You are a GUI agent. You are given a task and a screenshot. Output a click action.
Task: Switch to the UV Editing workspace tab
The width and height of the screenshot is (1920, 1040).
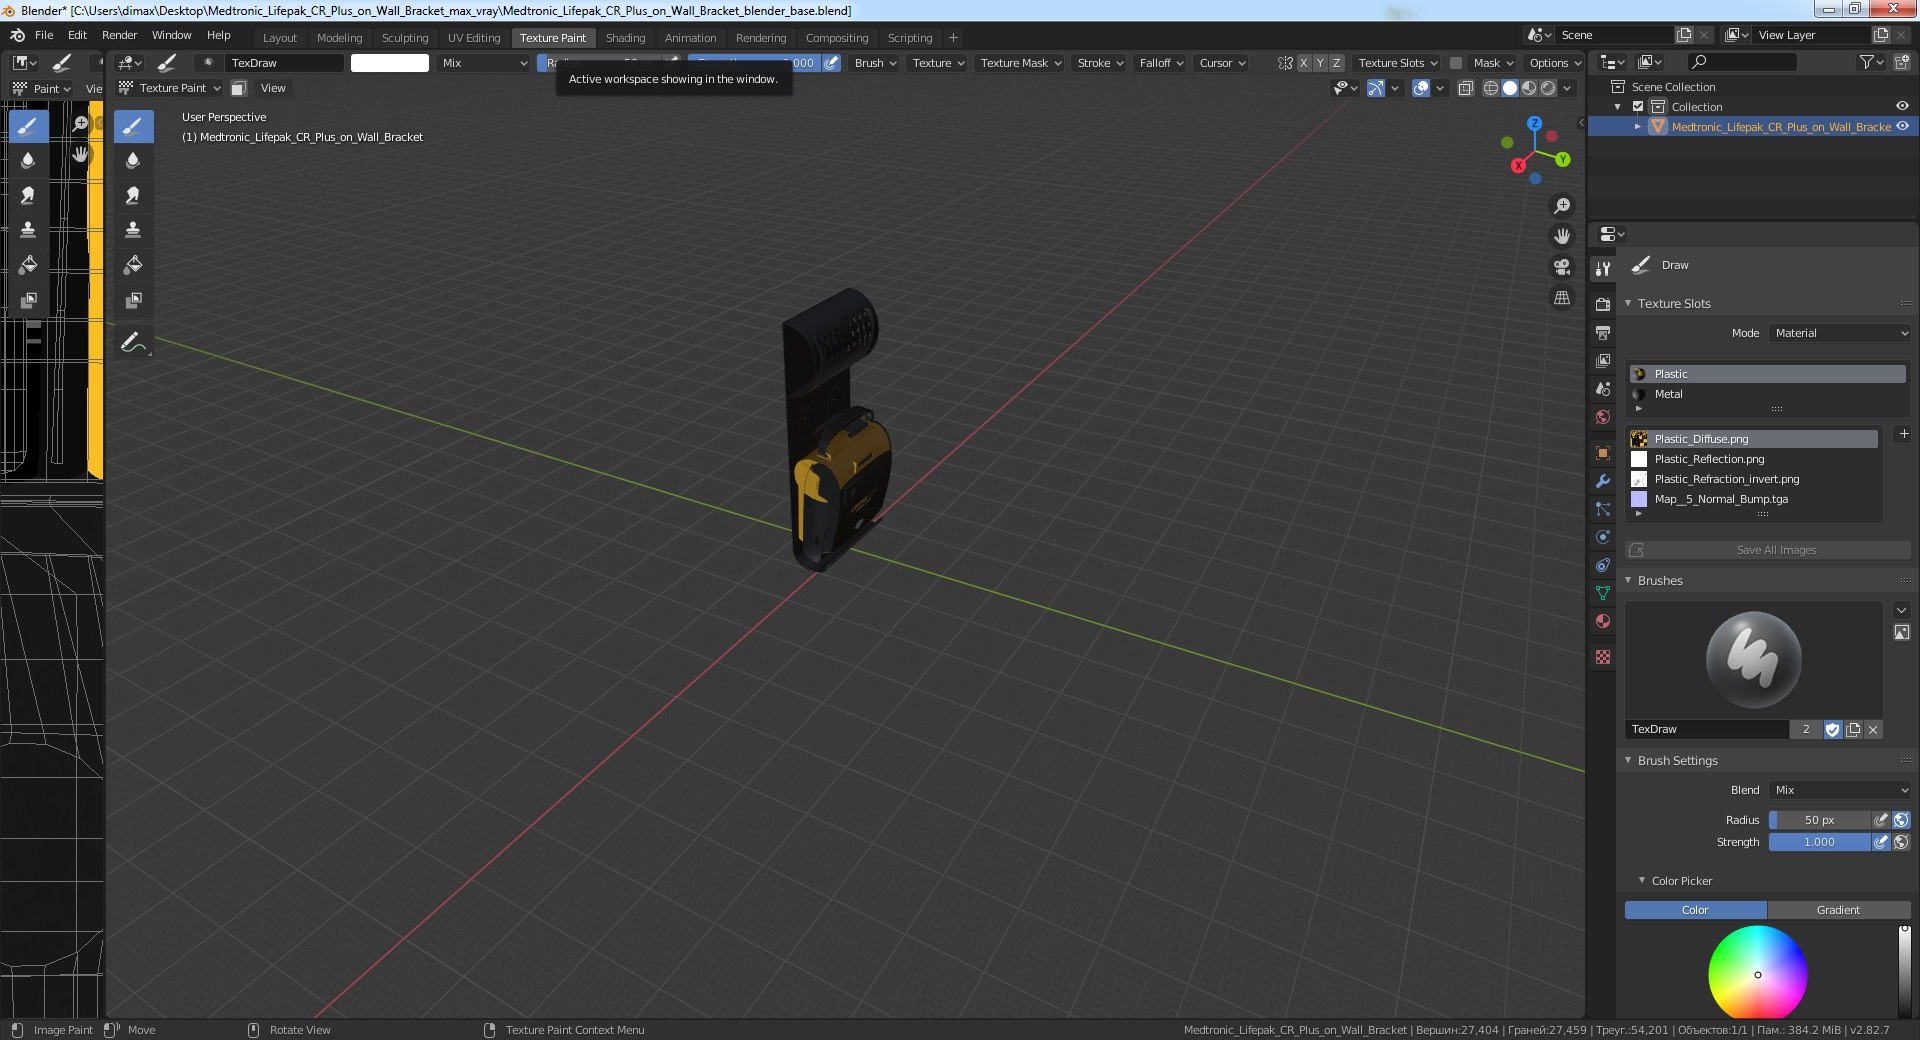coord(474,38)
